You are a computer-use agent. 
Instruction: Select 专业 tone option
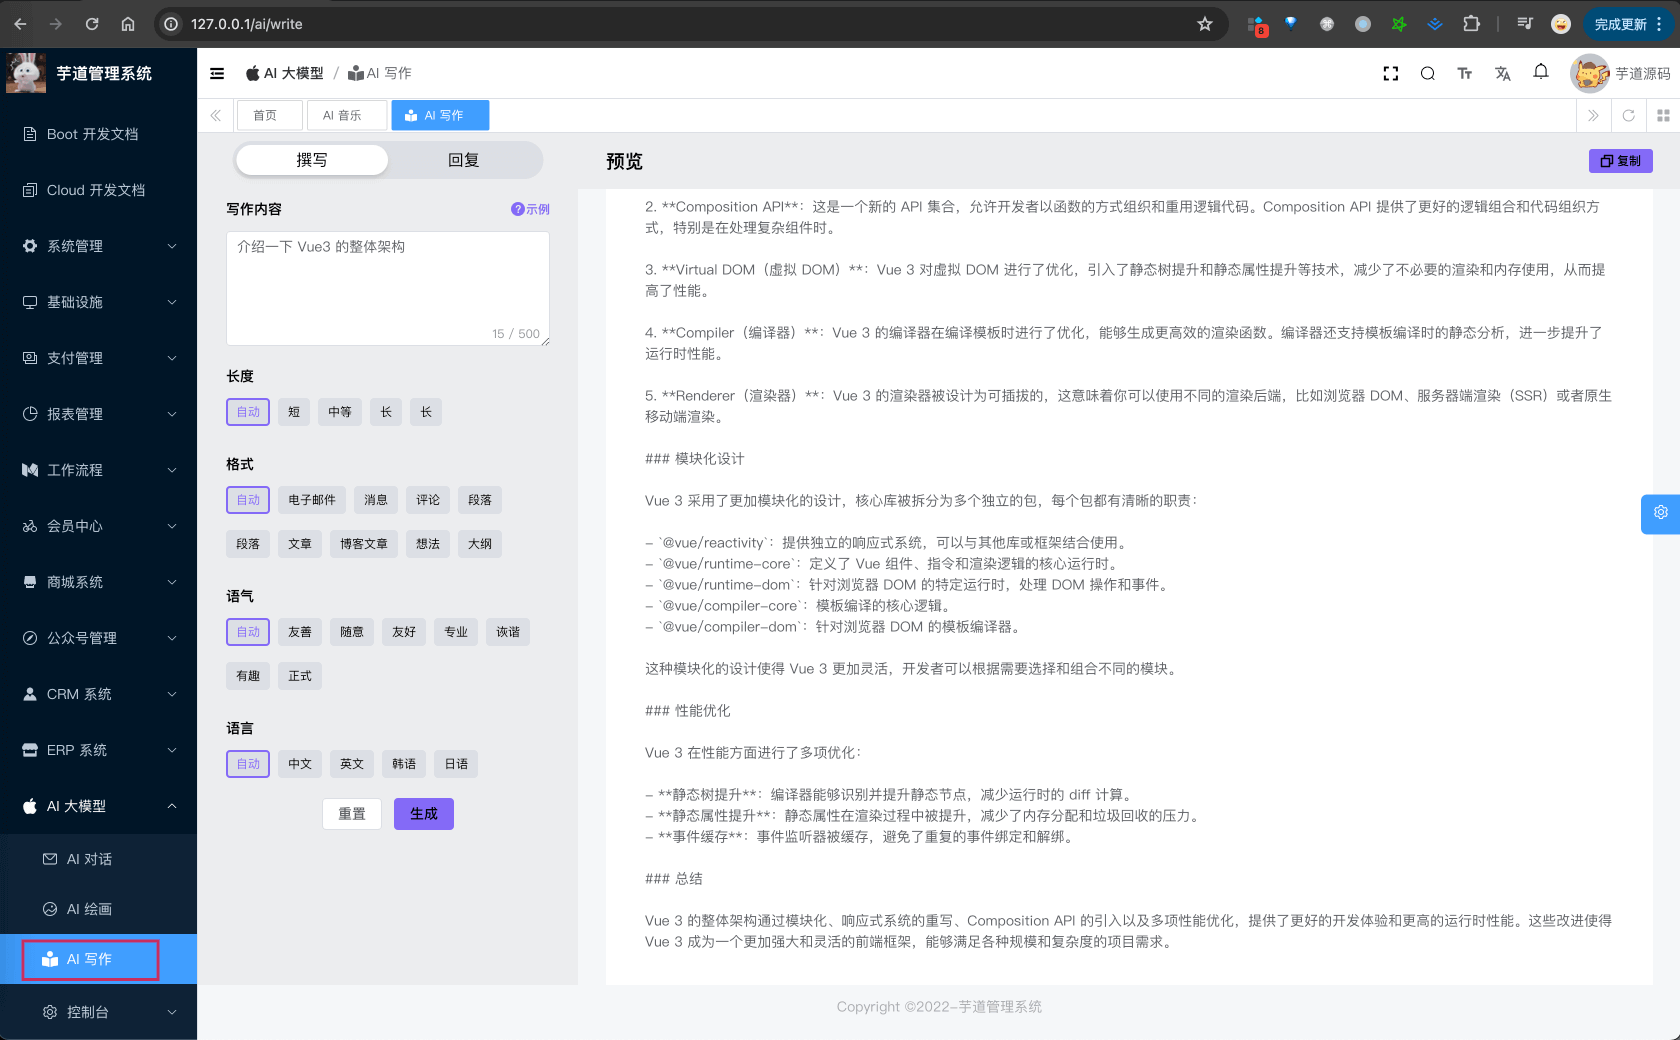click(456, 632)
